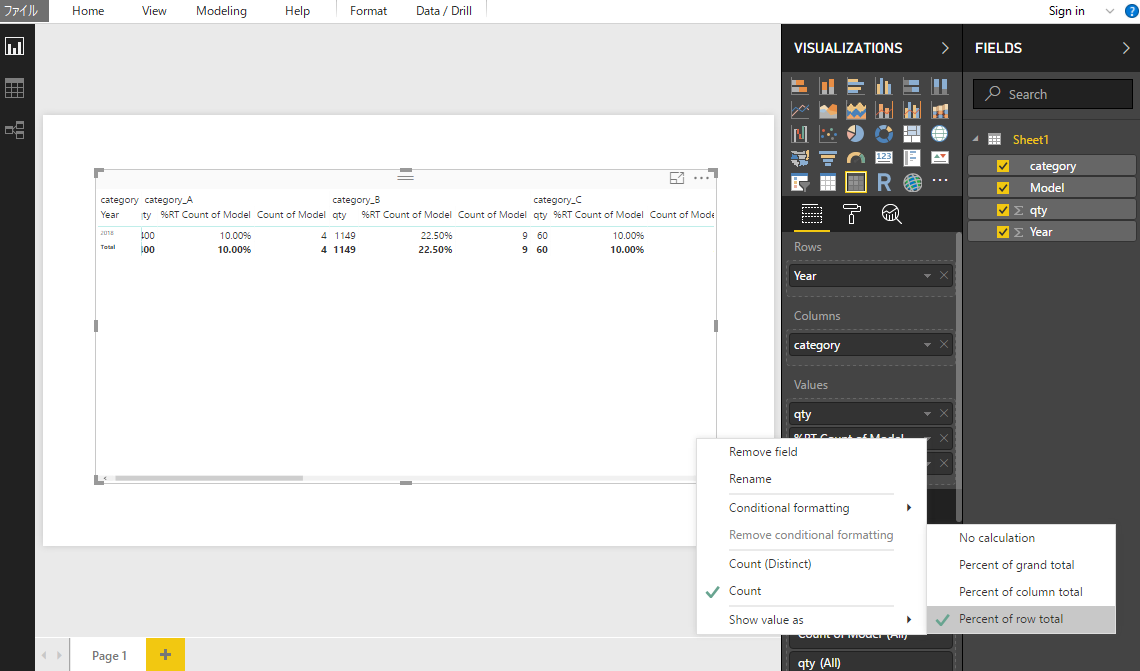
Task: Collapse the Visualizations pane
Action: tap(945, 48)
